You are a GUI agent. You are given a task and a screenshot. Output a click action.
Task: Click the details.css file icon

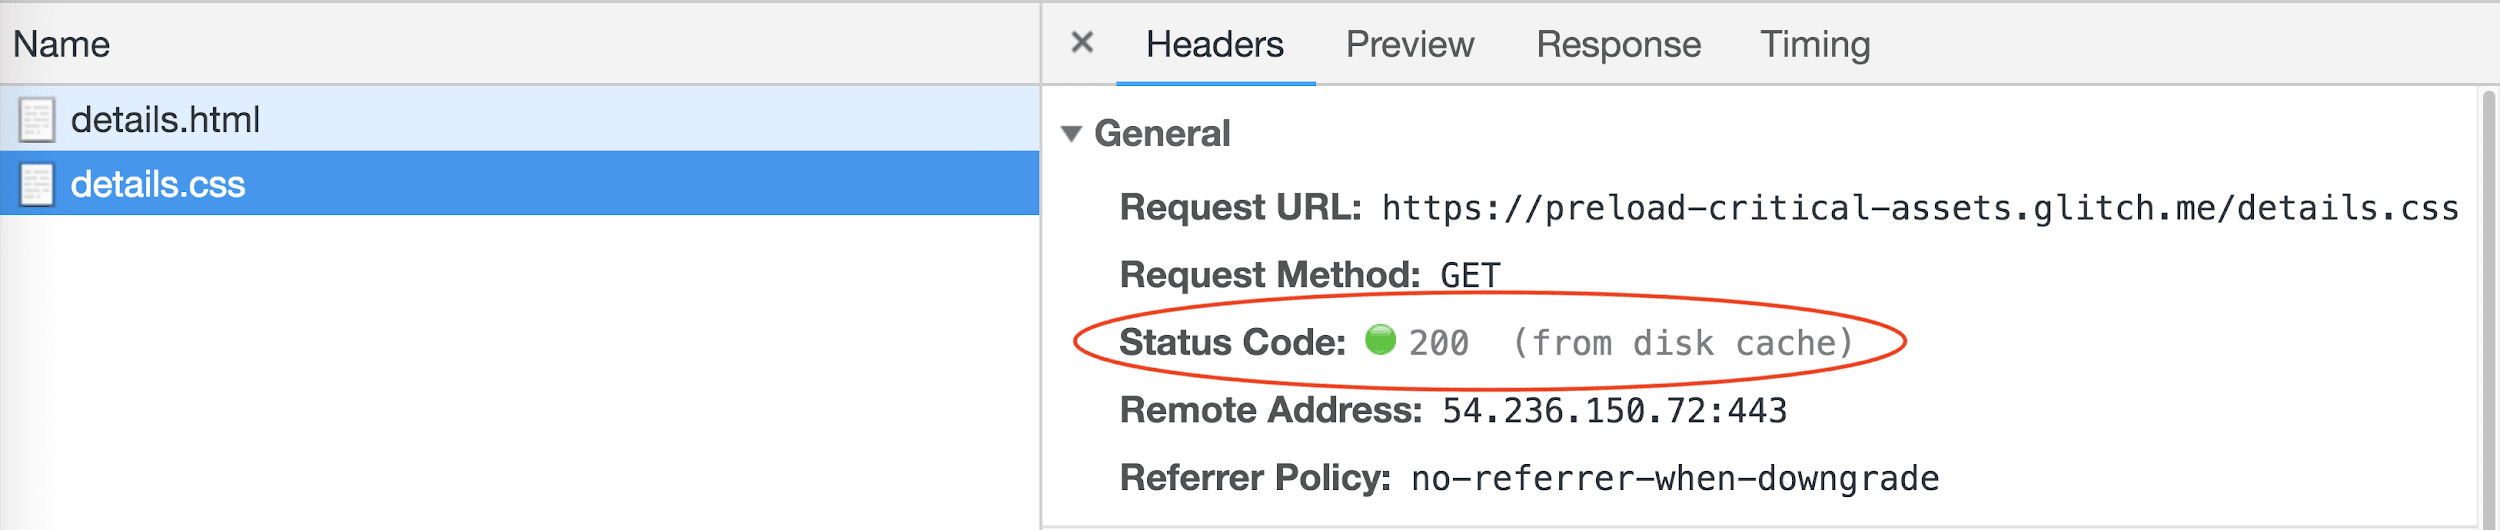pyautogui.click(x=37, y=185)
